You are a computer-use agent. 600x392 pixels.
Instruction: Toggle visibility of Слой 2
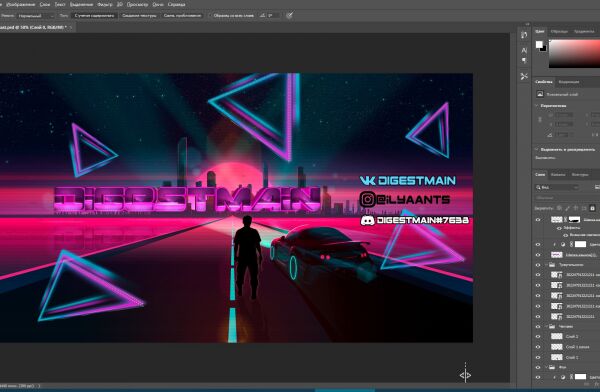click(538, 336)
